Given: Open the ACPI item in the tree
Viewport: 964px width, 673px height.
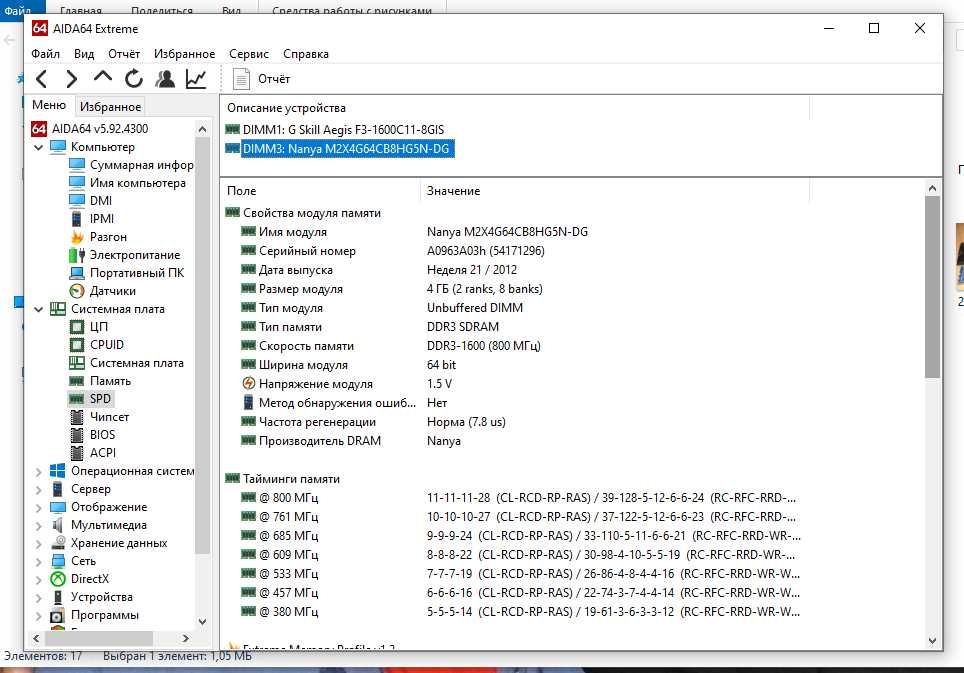Looking at the screenshot, I should pyautogui.click(x=92, y=453).
